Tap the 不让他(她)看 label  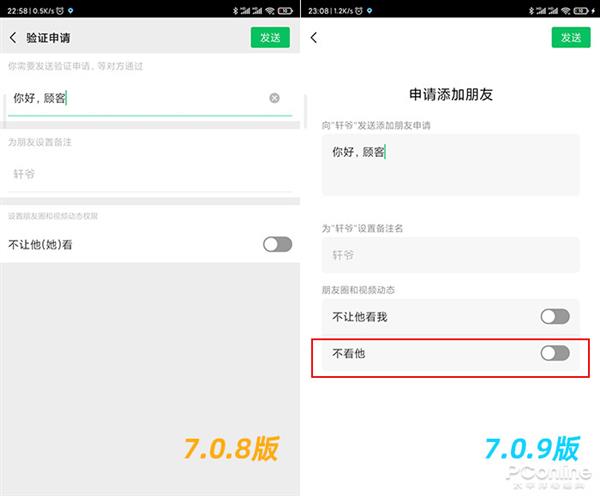(x=40, y=245)
